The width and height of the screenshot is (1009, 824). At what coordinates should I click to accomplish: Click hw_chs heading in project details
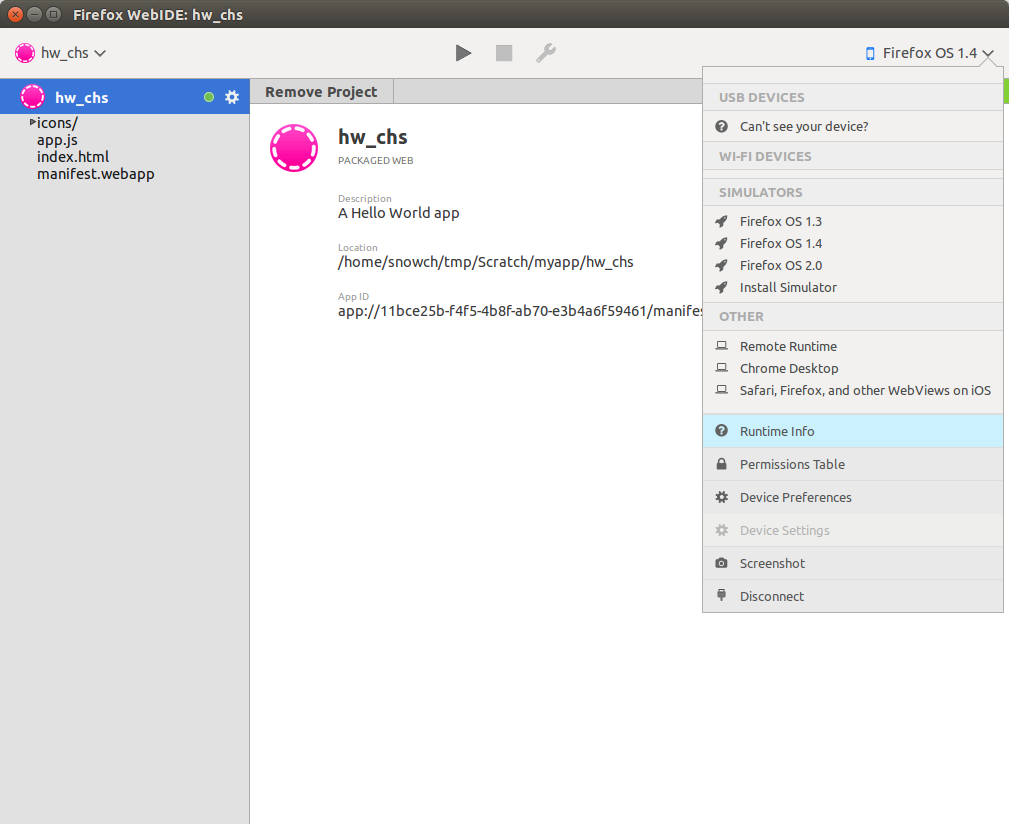coord(373,137)
